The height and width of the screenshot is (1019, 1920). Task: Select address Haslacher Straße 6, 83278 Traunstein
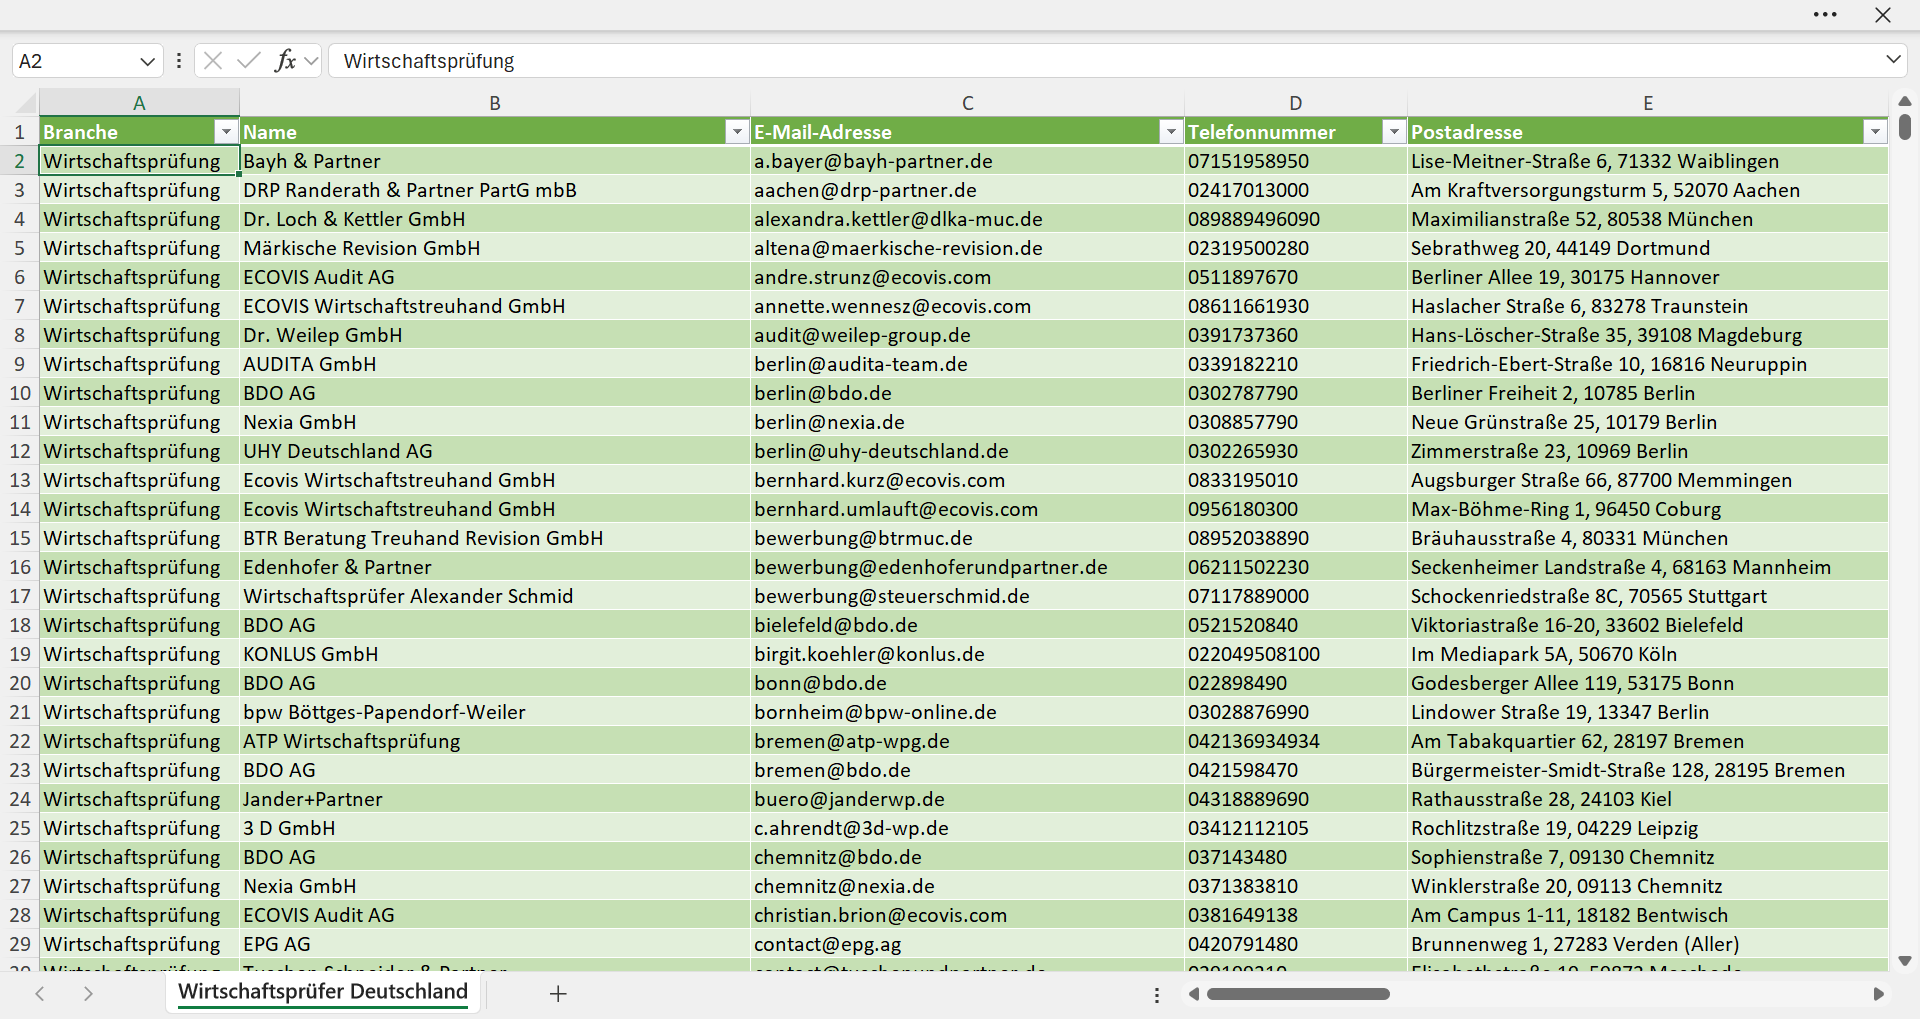tap(1647, 306)
